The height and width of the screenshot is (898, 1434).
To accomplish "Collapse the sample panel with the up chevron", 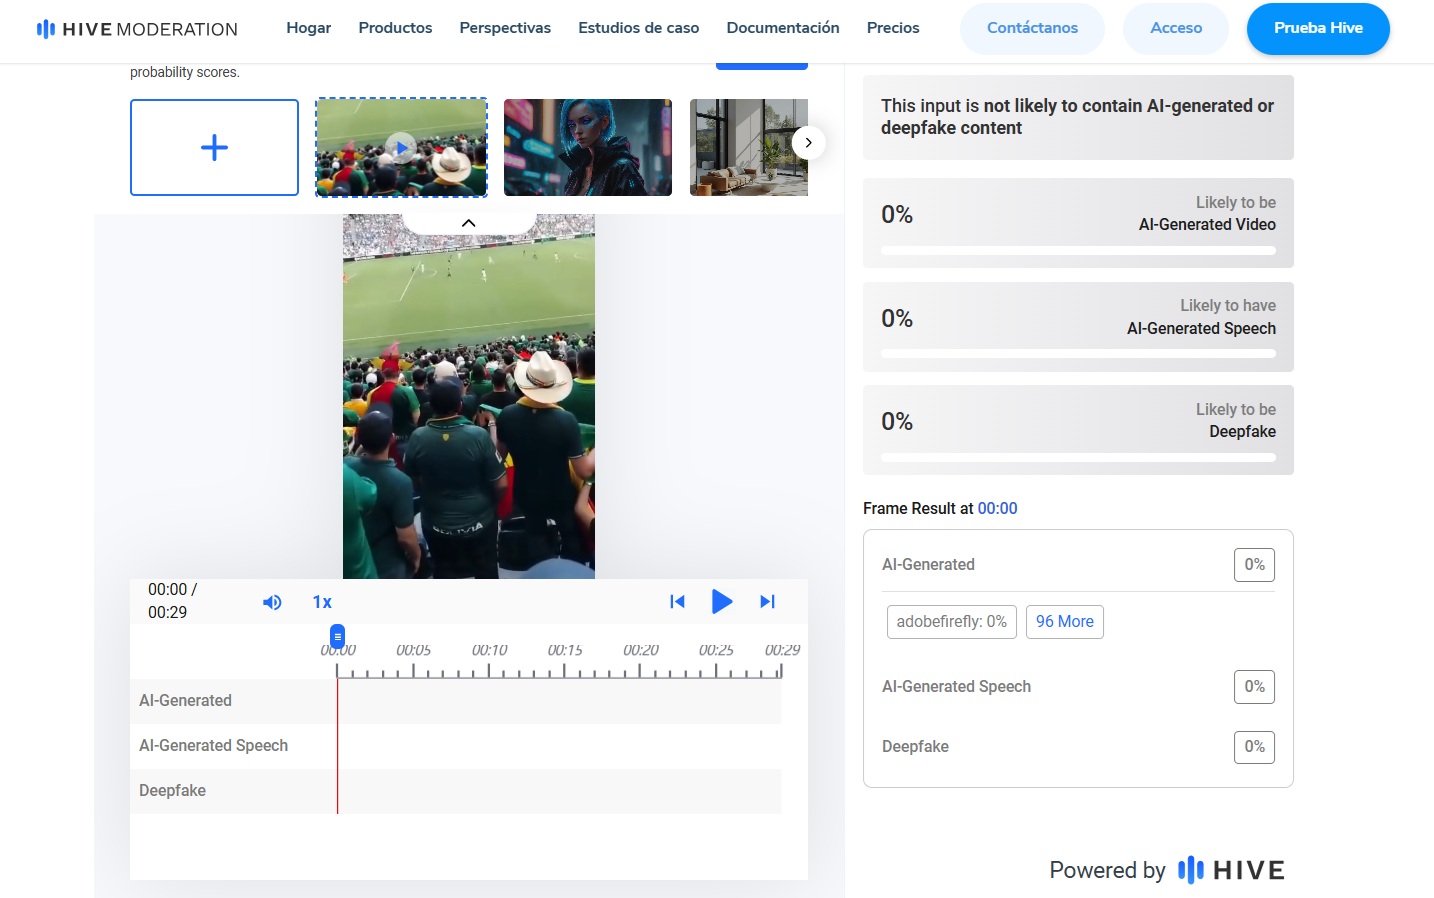I will click(468, 223).
